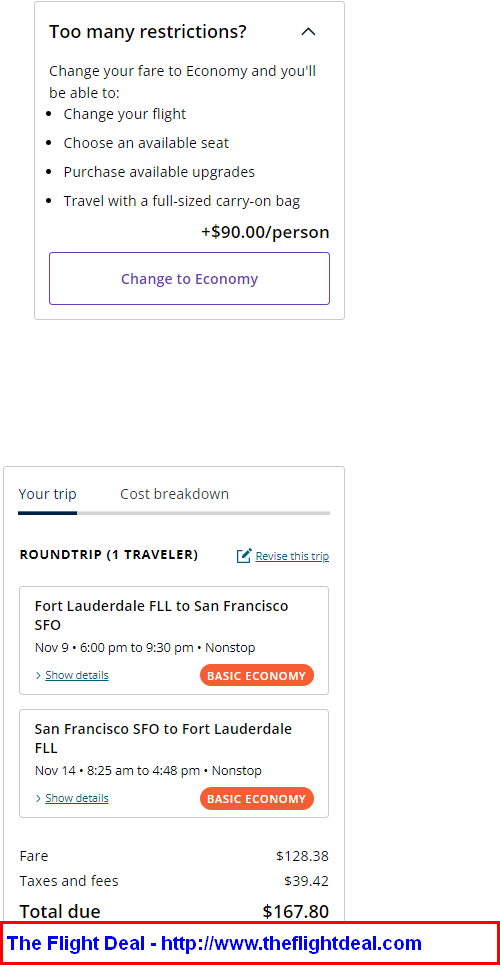Click the chevron beside outbound Show details
The width and height of the screenshot is (500, 965).
(x=39, y=675)
